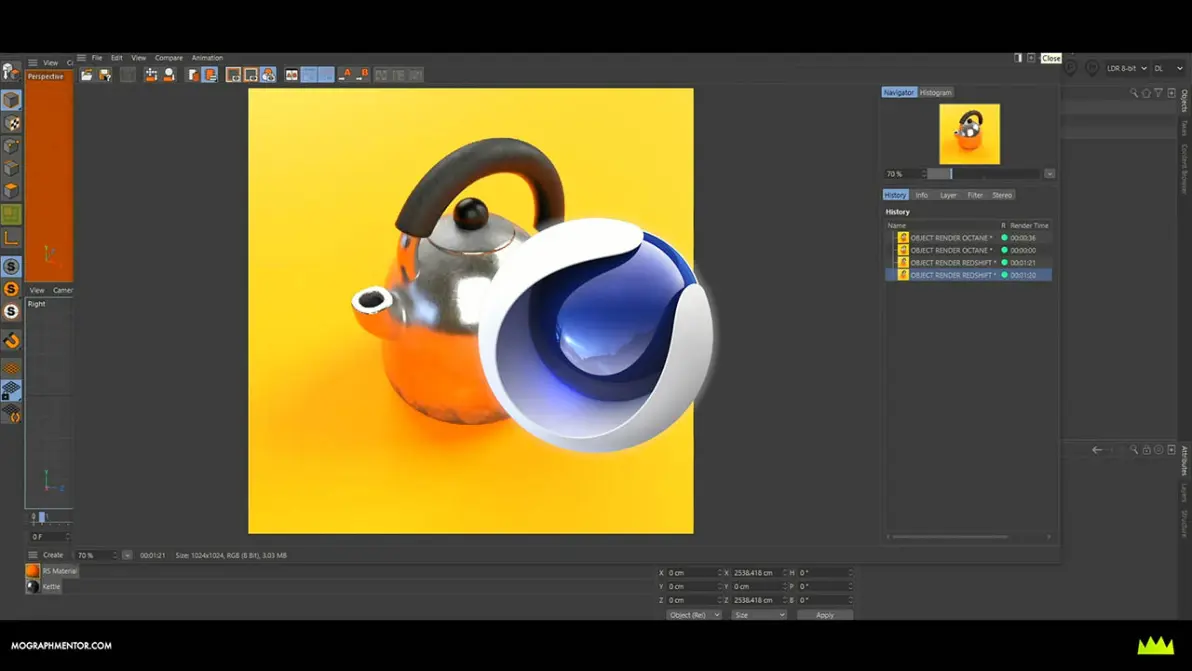Open the Objects side tab
This screenshot has width=1192, height=671.
[x=1184, y=100]
